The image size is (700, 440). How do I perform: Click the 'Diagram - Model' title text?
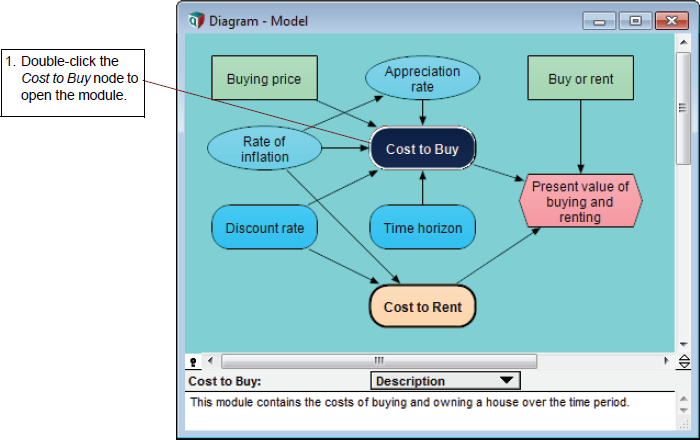[x=258, y=21]
